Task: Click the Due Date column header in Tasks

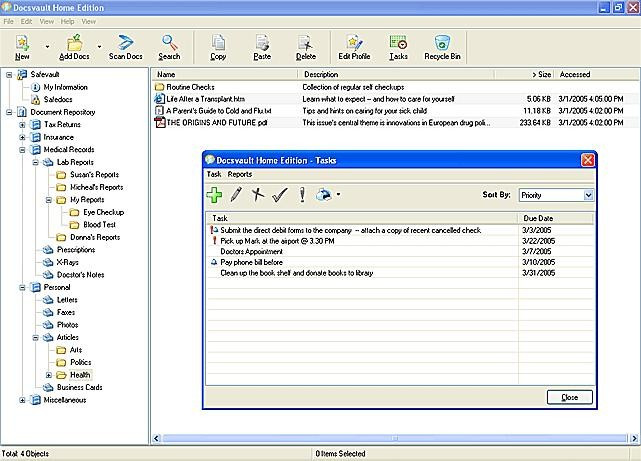Action: click(x=556, y=218)
